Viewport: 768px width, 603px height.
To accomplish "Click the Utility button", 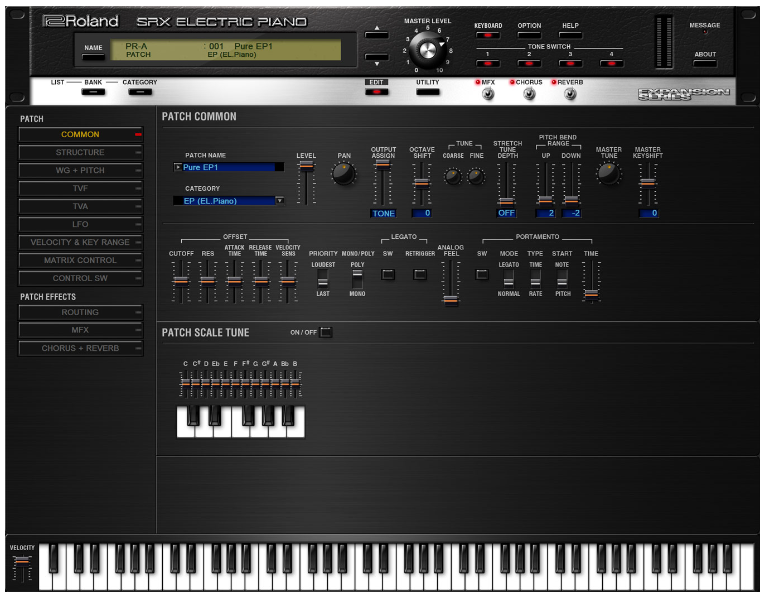I will click(428, 92).
